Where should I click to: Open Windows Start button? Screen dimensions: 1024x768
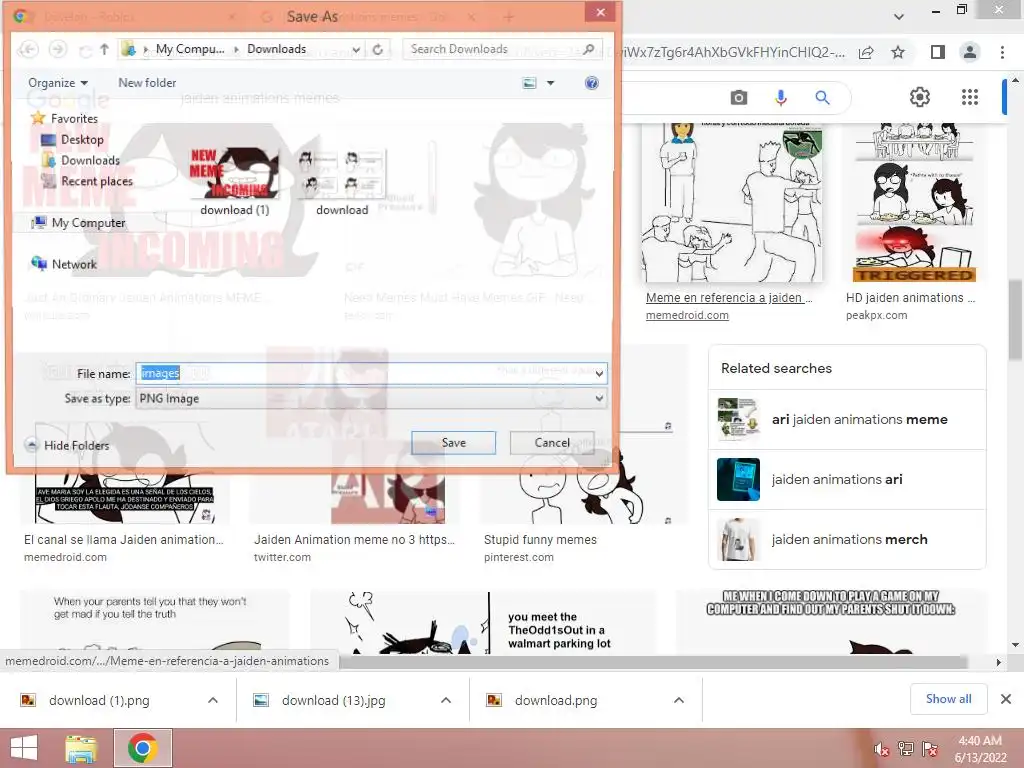pos(24,748)
